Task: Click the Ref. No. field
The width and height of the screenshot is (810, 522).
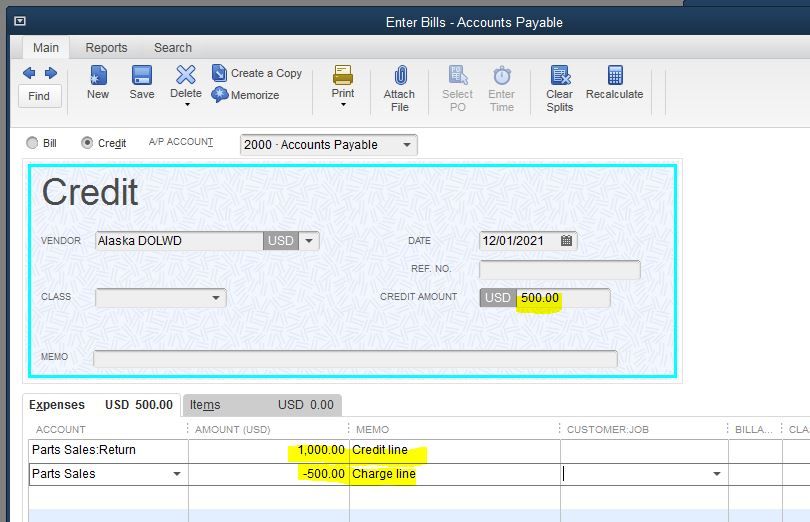Action: click(x=560, y=270)
